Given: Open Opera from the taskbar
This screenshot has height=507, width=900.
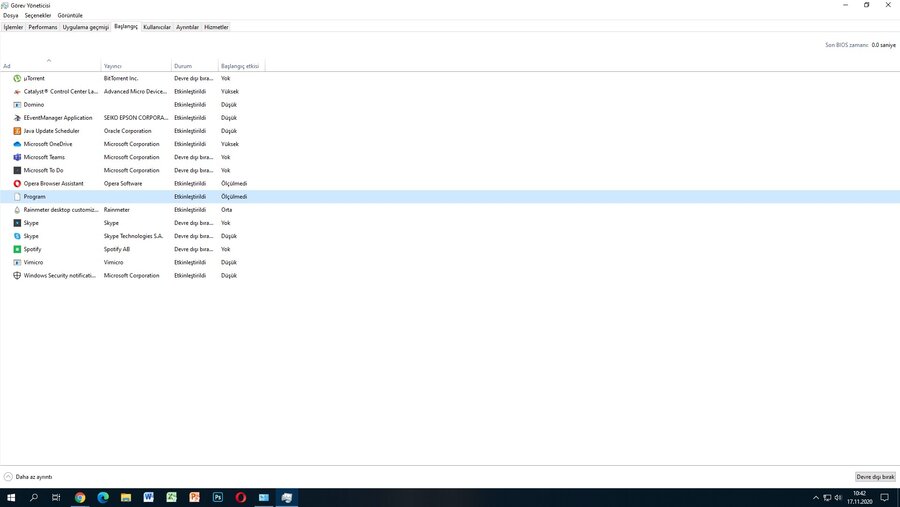Looking at the screenshot, I should (x=240, y=497).
